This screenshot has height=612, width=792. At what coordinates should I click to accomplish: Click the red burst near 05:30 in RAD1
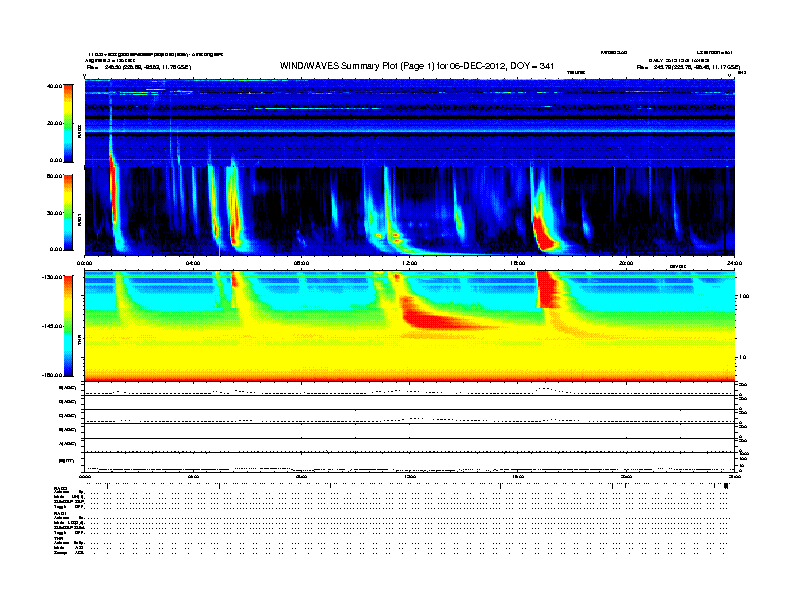234,212
